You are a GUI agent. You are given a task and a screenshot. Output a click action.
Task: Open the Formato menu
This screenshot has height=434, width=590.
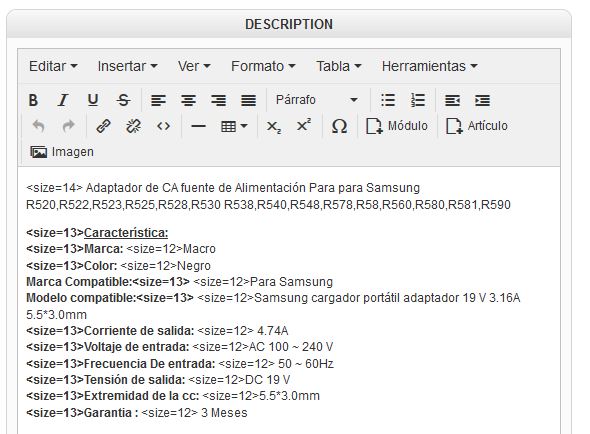click(x=263, y=66)
